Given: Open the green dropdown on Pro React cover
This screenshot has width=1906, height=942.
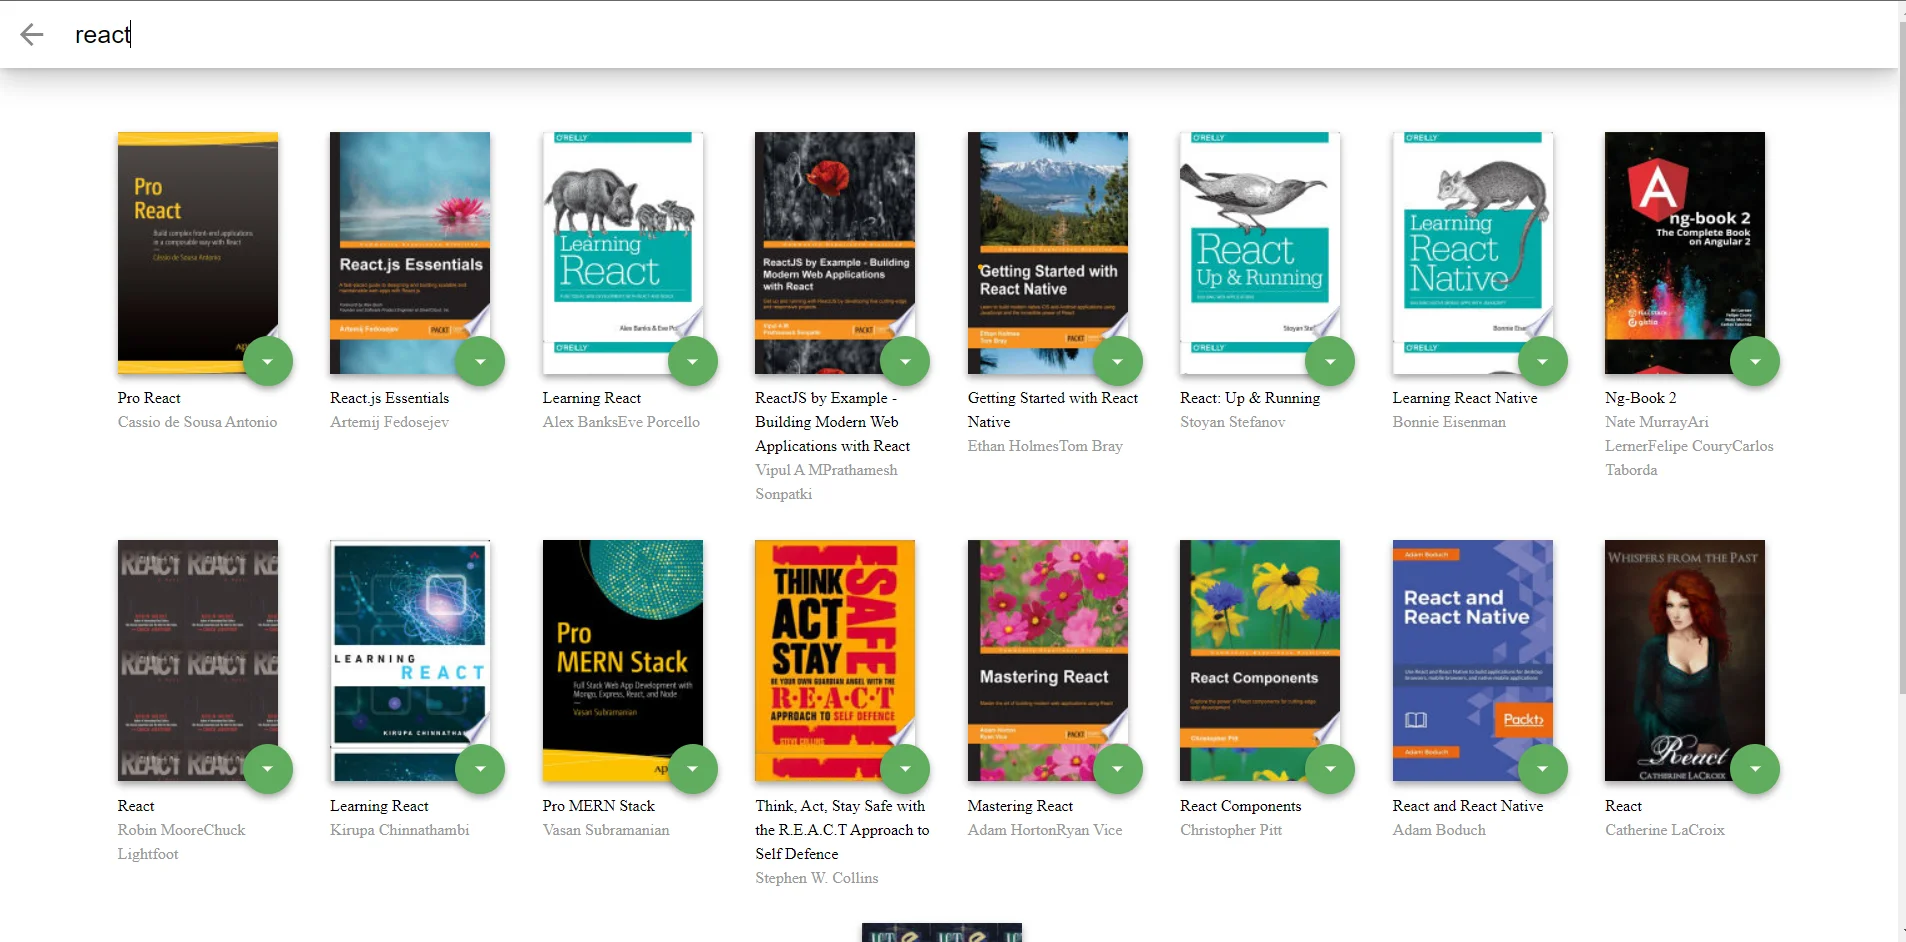Looking at the screenshot, I should [268, 361].
